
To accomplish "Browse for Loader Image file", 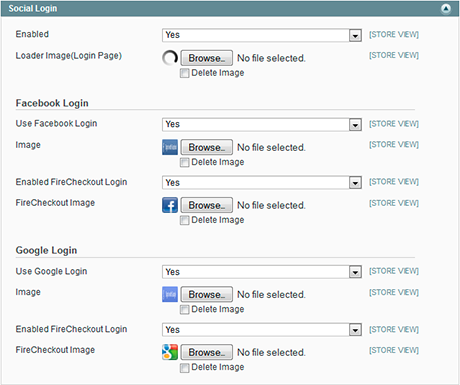I will point(207,58).
